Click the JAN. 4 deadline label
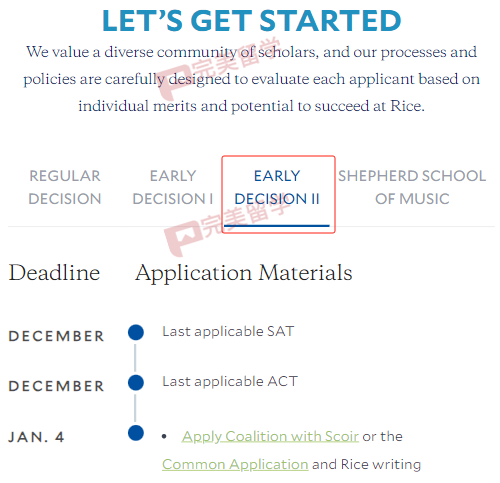Screen dimensions: 500x483 (36, 437)
